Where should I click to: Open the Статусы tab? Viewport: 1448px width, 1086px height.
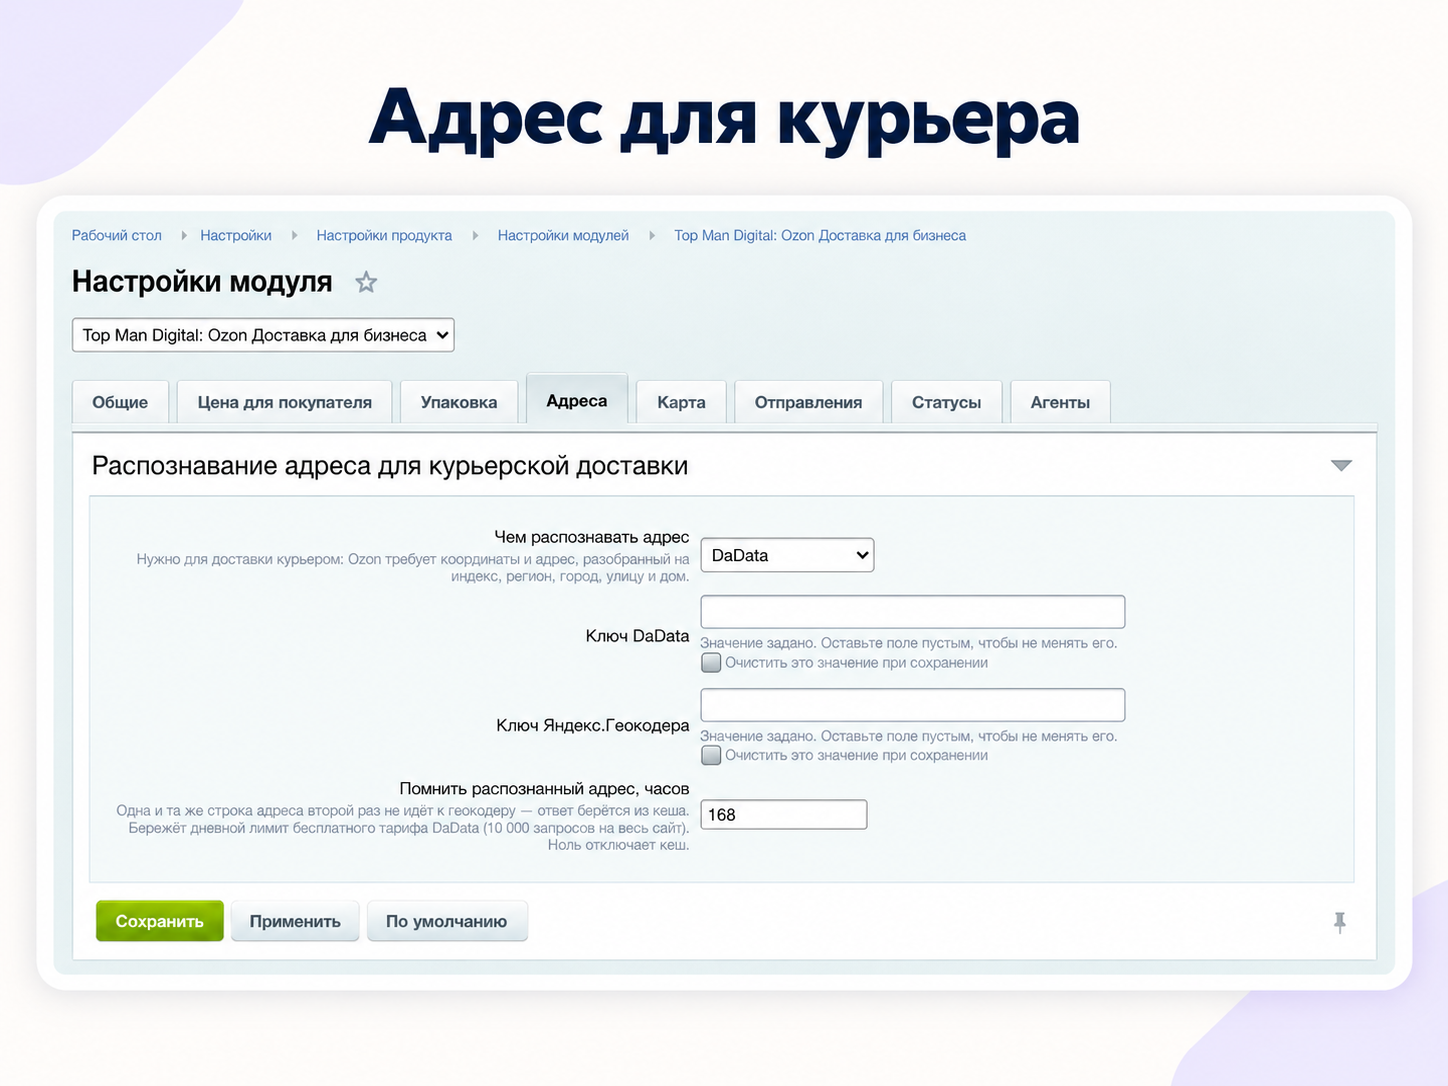tap(946, 402)
